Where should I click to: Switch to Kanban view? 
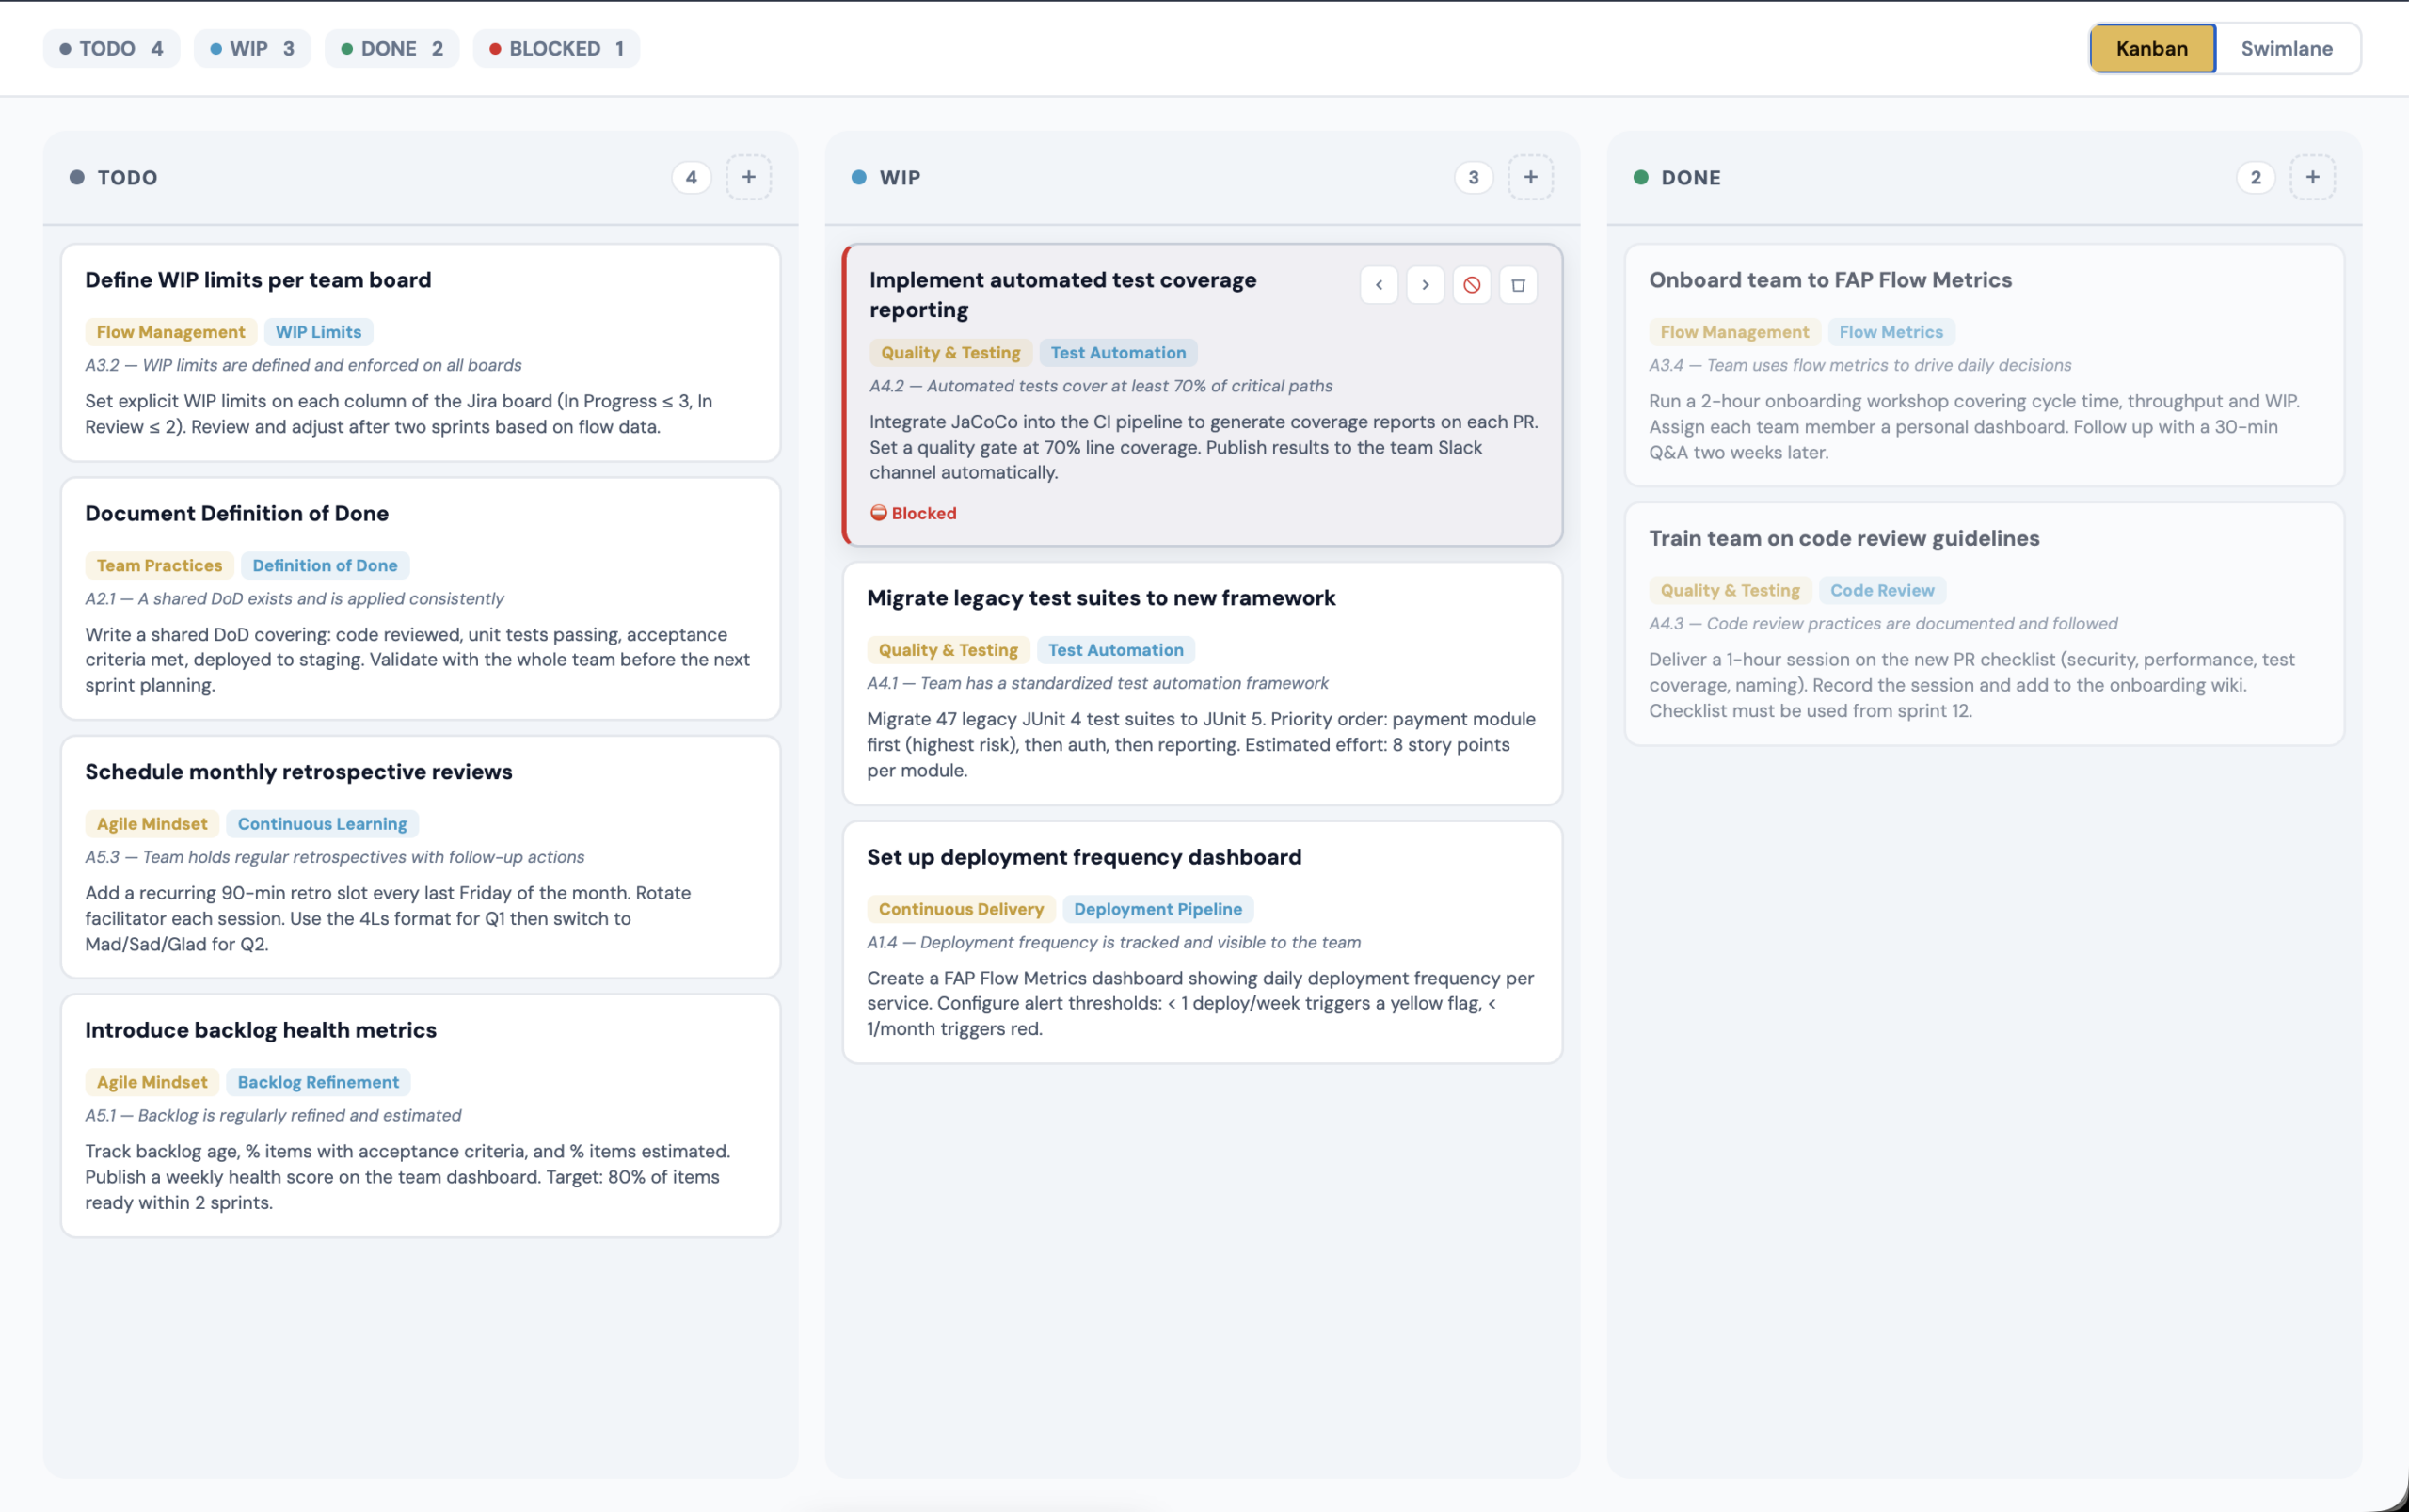tap(2151, 48)
